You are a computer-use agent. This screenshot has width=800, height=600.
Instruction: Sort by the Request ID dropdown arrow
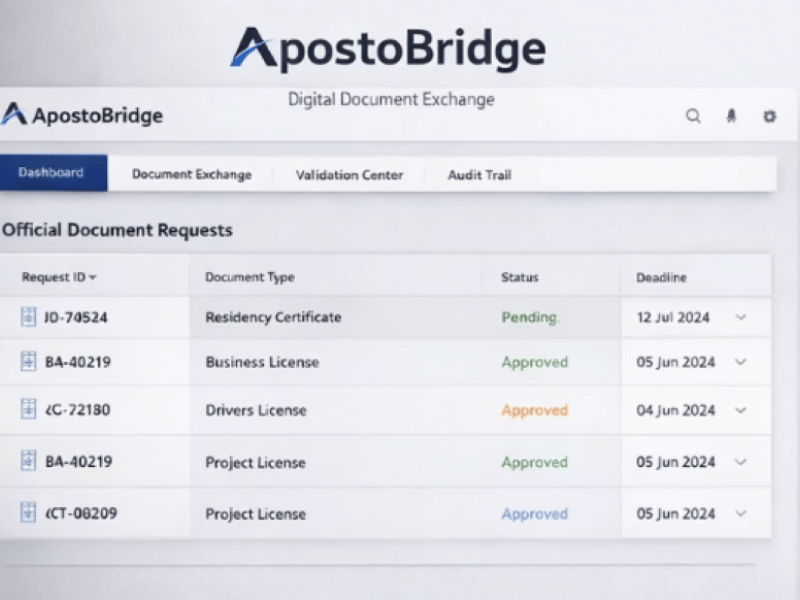(92, 278)
